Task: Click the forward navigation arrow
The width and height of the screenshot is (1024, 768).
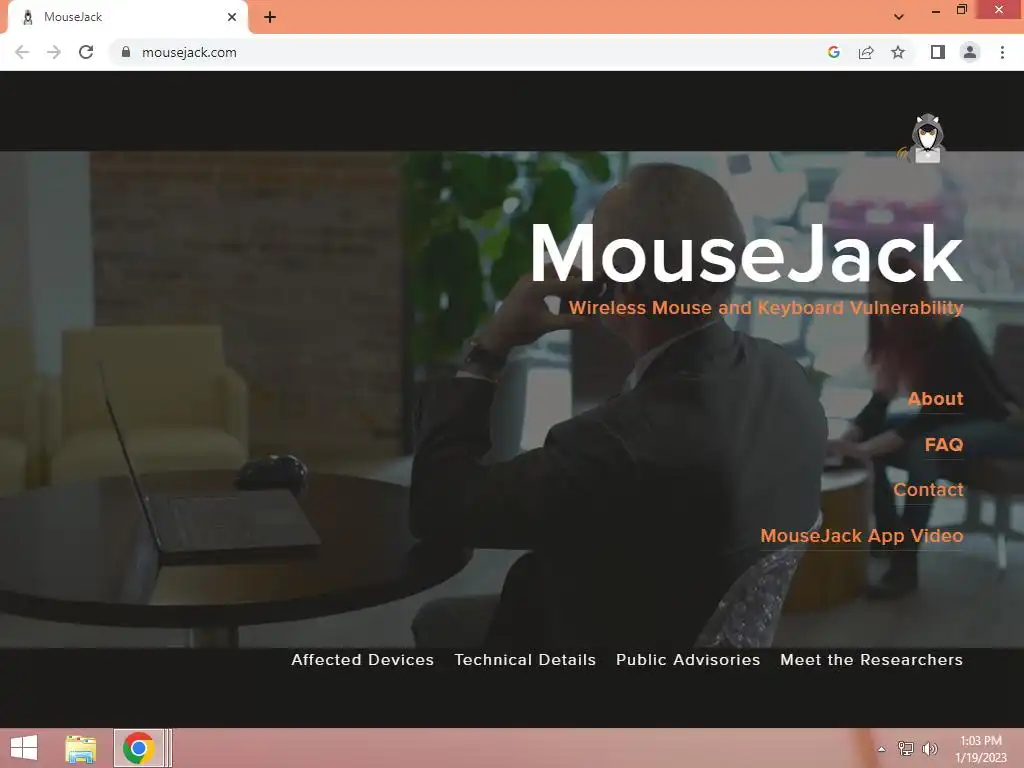Action: pyautogui.click(x=54, y=52)
